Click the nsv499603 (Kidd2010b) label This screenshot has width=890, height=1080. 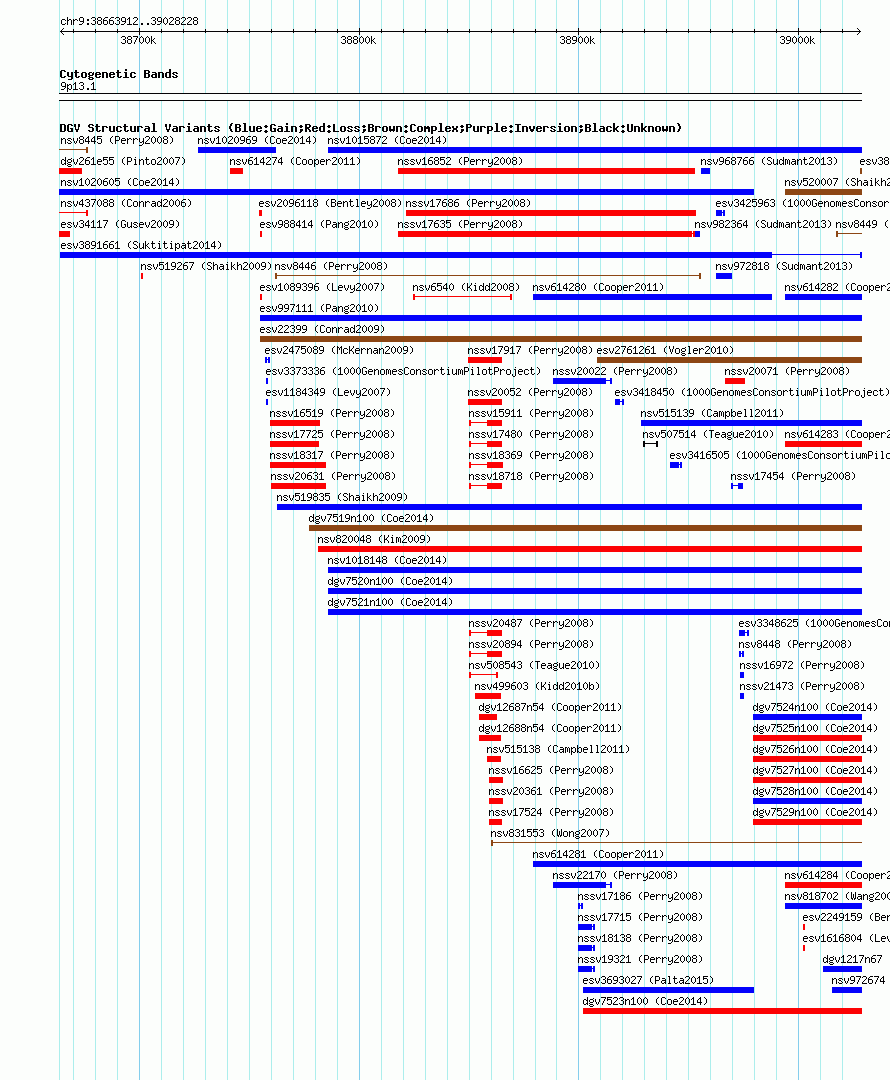point(537,687)
